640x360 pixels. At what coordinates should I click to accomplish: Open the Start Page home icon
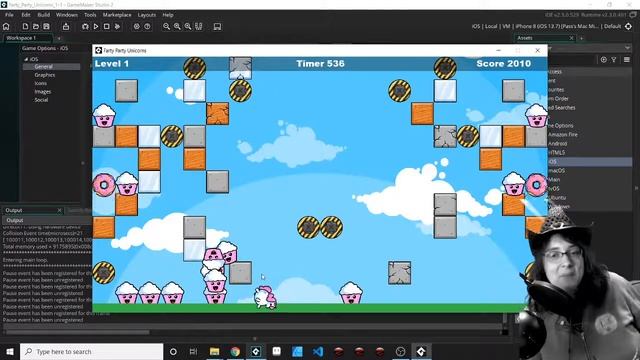click(x=6, y=27)
